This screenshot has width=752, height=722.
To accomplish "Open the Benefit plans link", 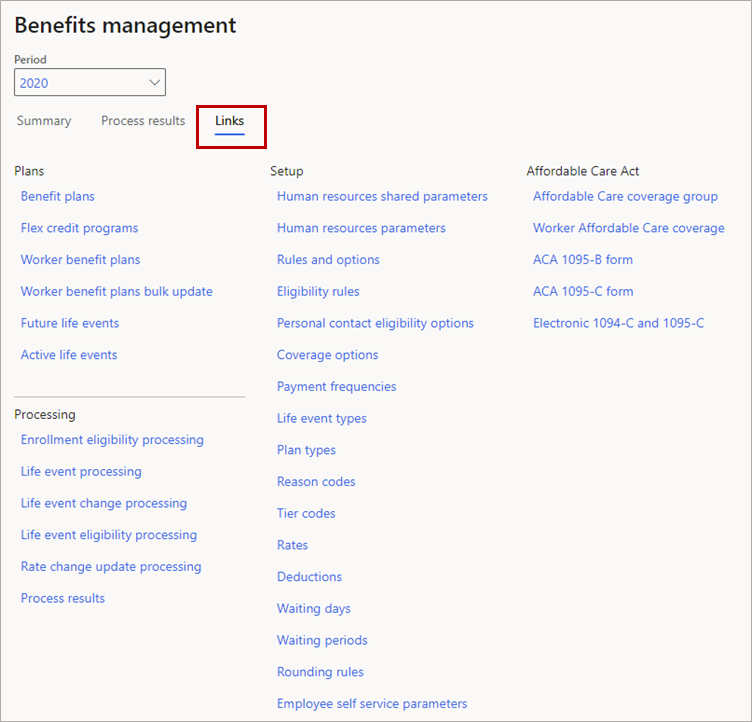I will (58, 197).
